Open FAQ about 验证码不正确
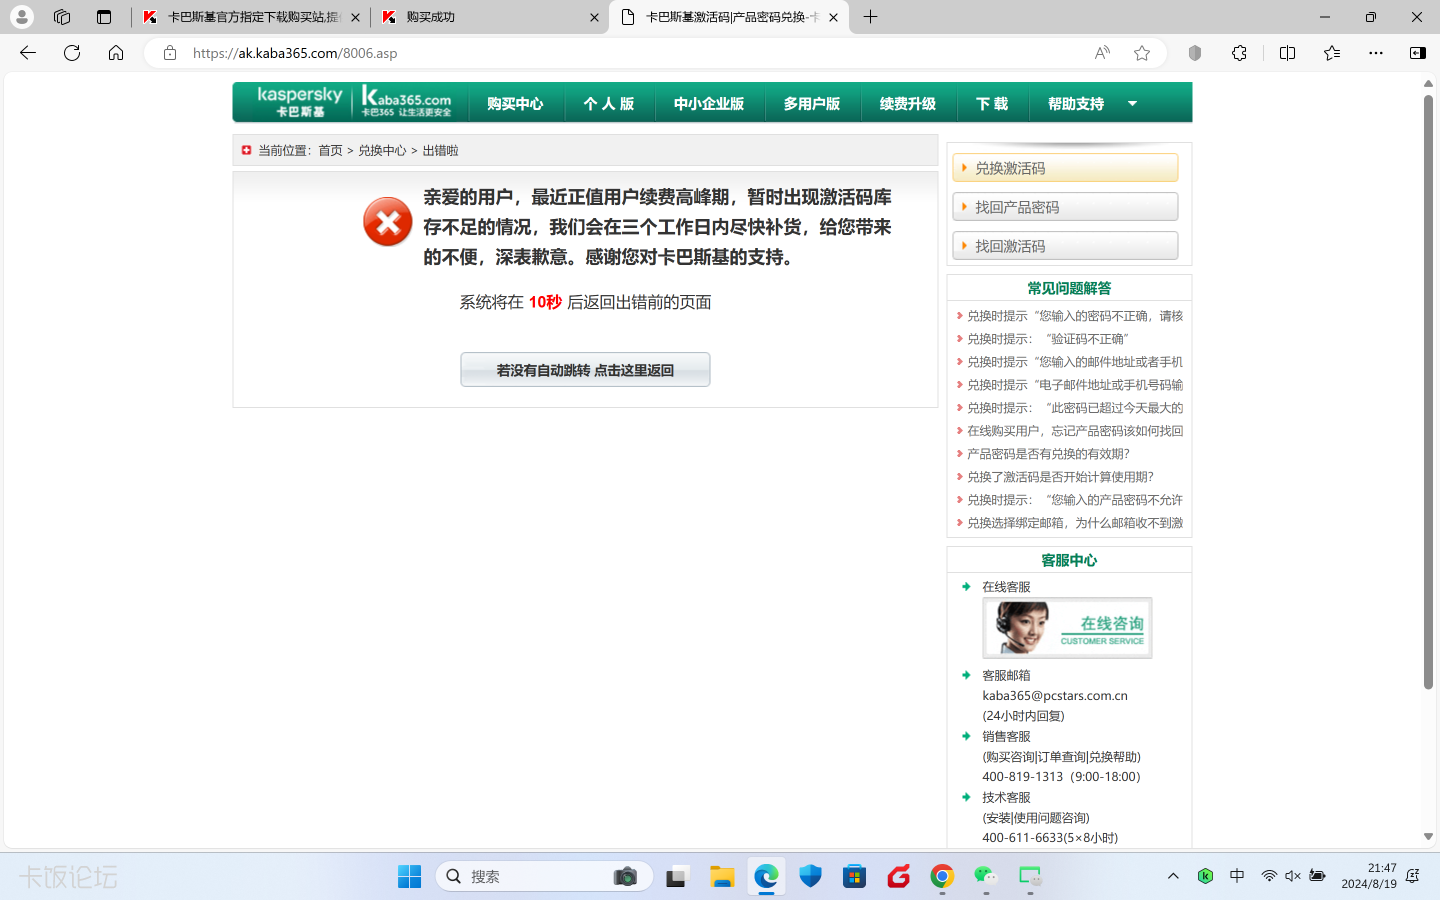1440x900 pixels. point(1047,339)
